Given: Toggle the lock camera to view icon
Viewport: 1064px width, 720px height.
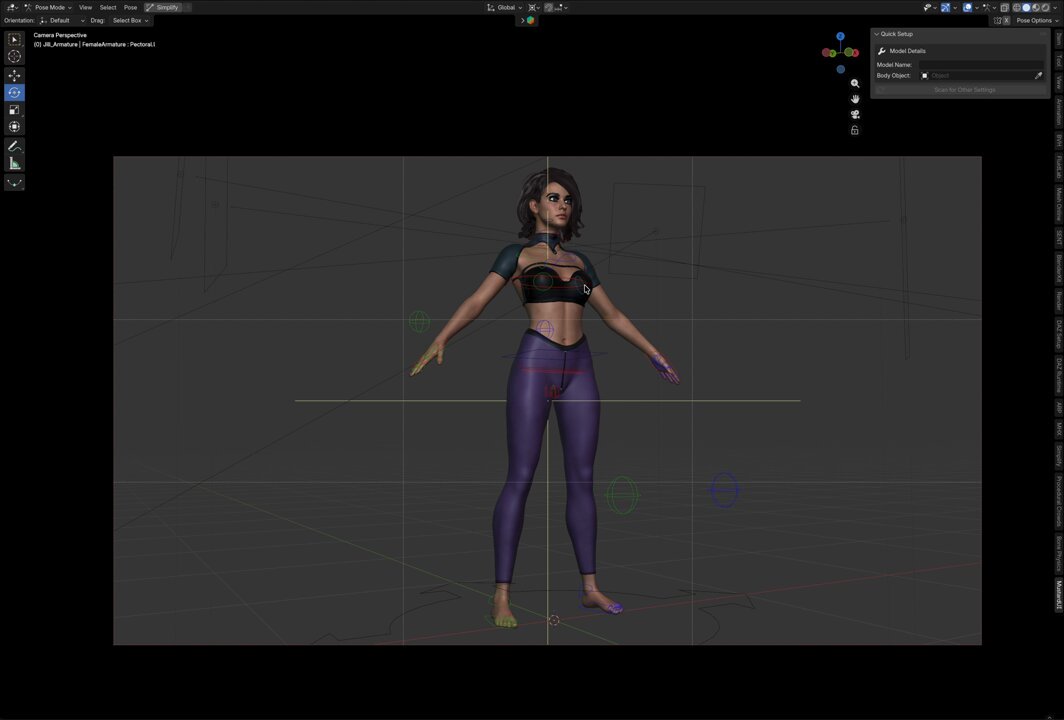Looking at the screenshot, I should (x=855, y=130).
